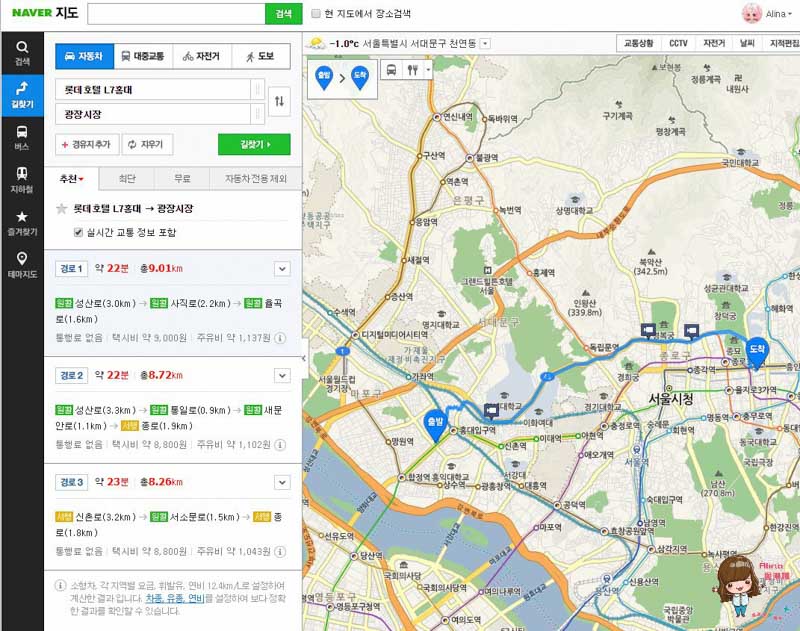
Task: Click the 도착 destination marker on map
Action: [757, 352]
